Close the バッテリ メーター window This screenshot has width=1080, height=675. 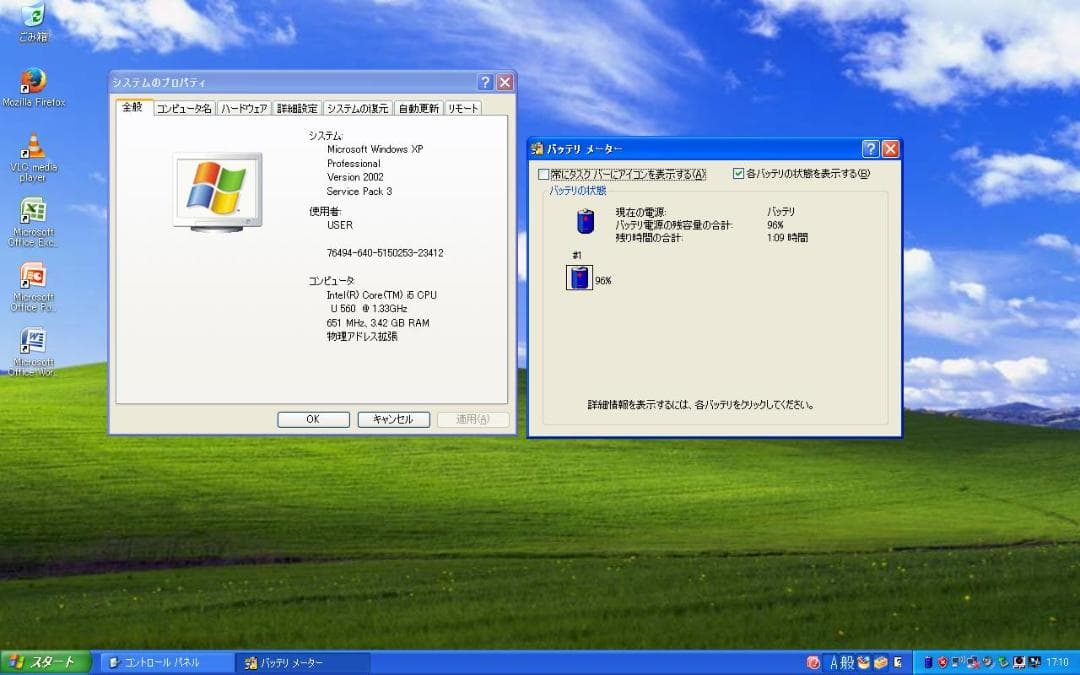[890, 149]
